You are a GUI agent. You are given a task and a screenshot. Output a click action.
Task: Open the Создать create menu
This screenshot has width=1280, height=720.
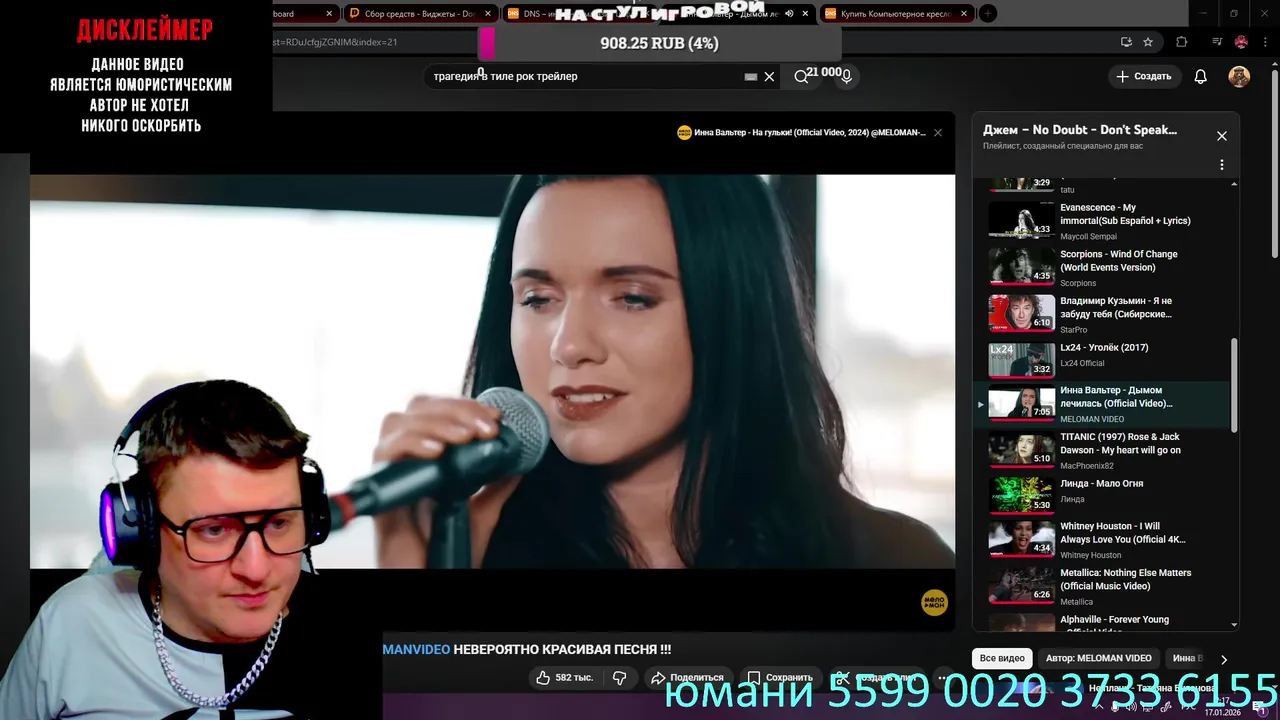click(1143, 76)
